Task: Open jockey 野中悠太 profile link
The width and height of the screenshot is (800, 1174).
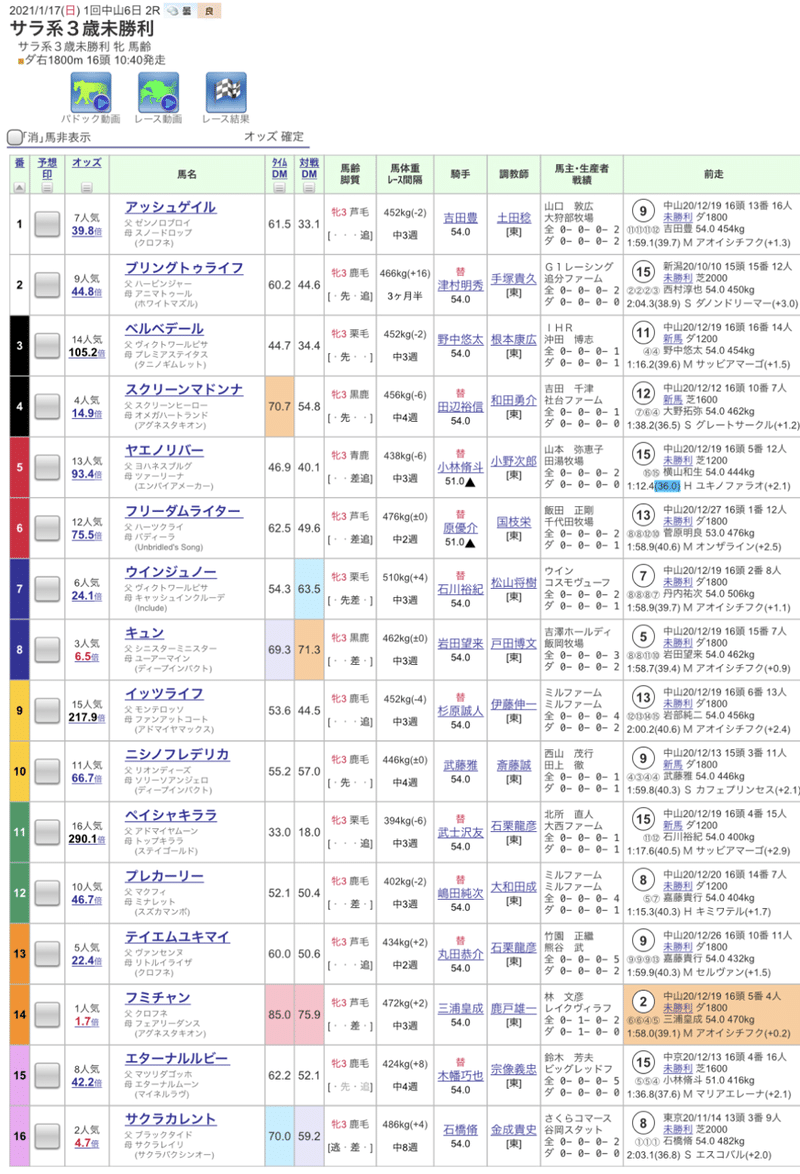Action: pyautogui.click(x=460, y=340)
